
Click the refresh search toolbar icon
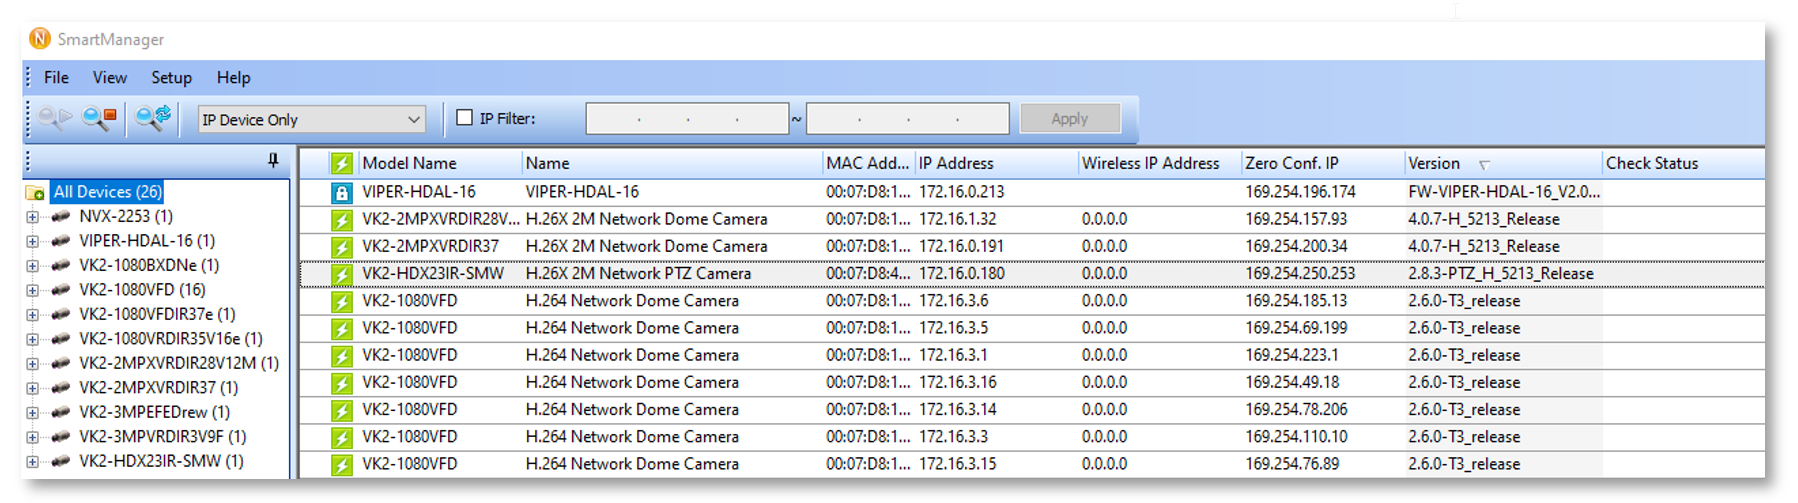click(x=153, y=118)
